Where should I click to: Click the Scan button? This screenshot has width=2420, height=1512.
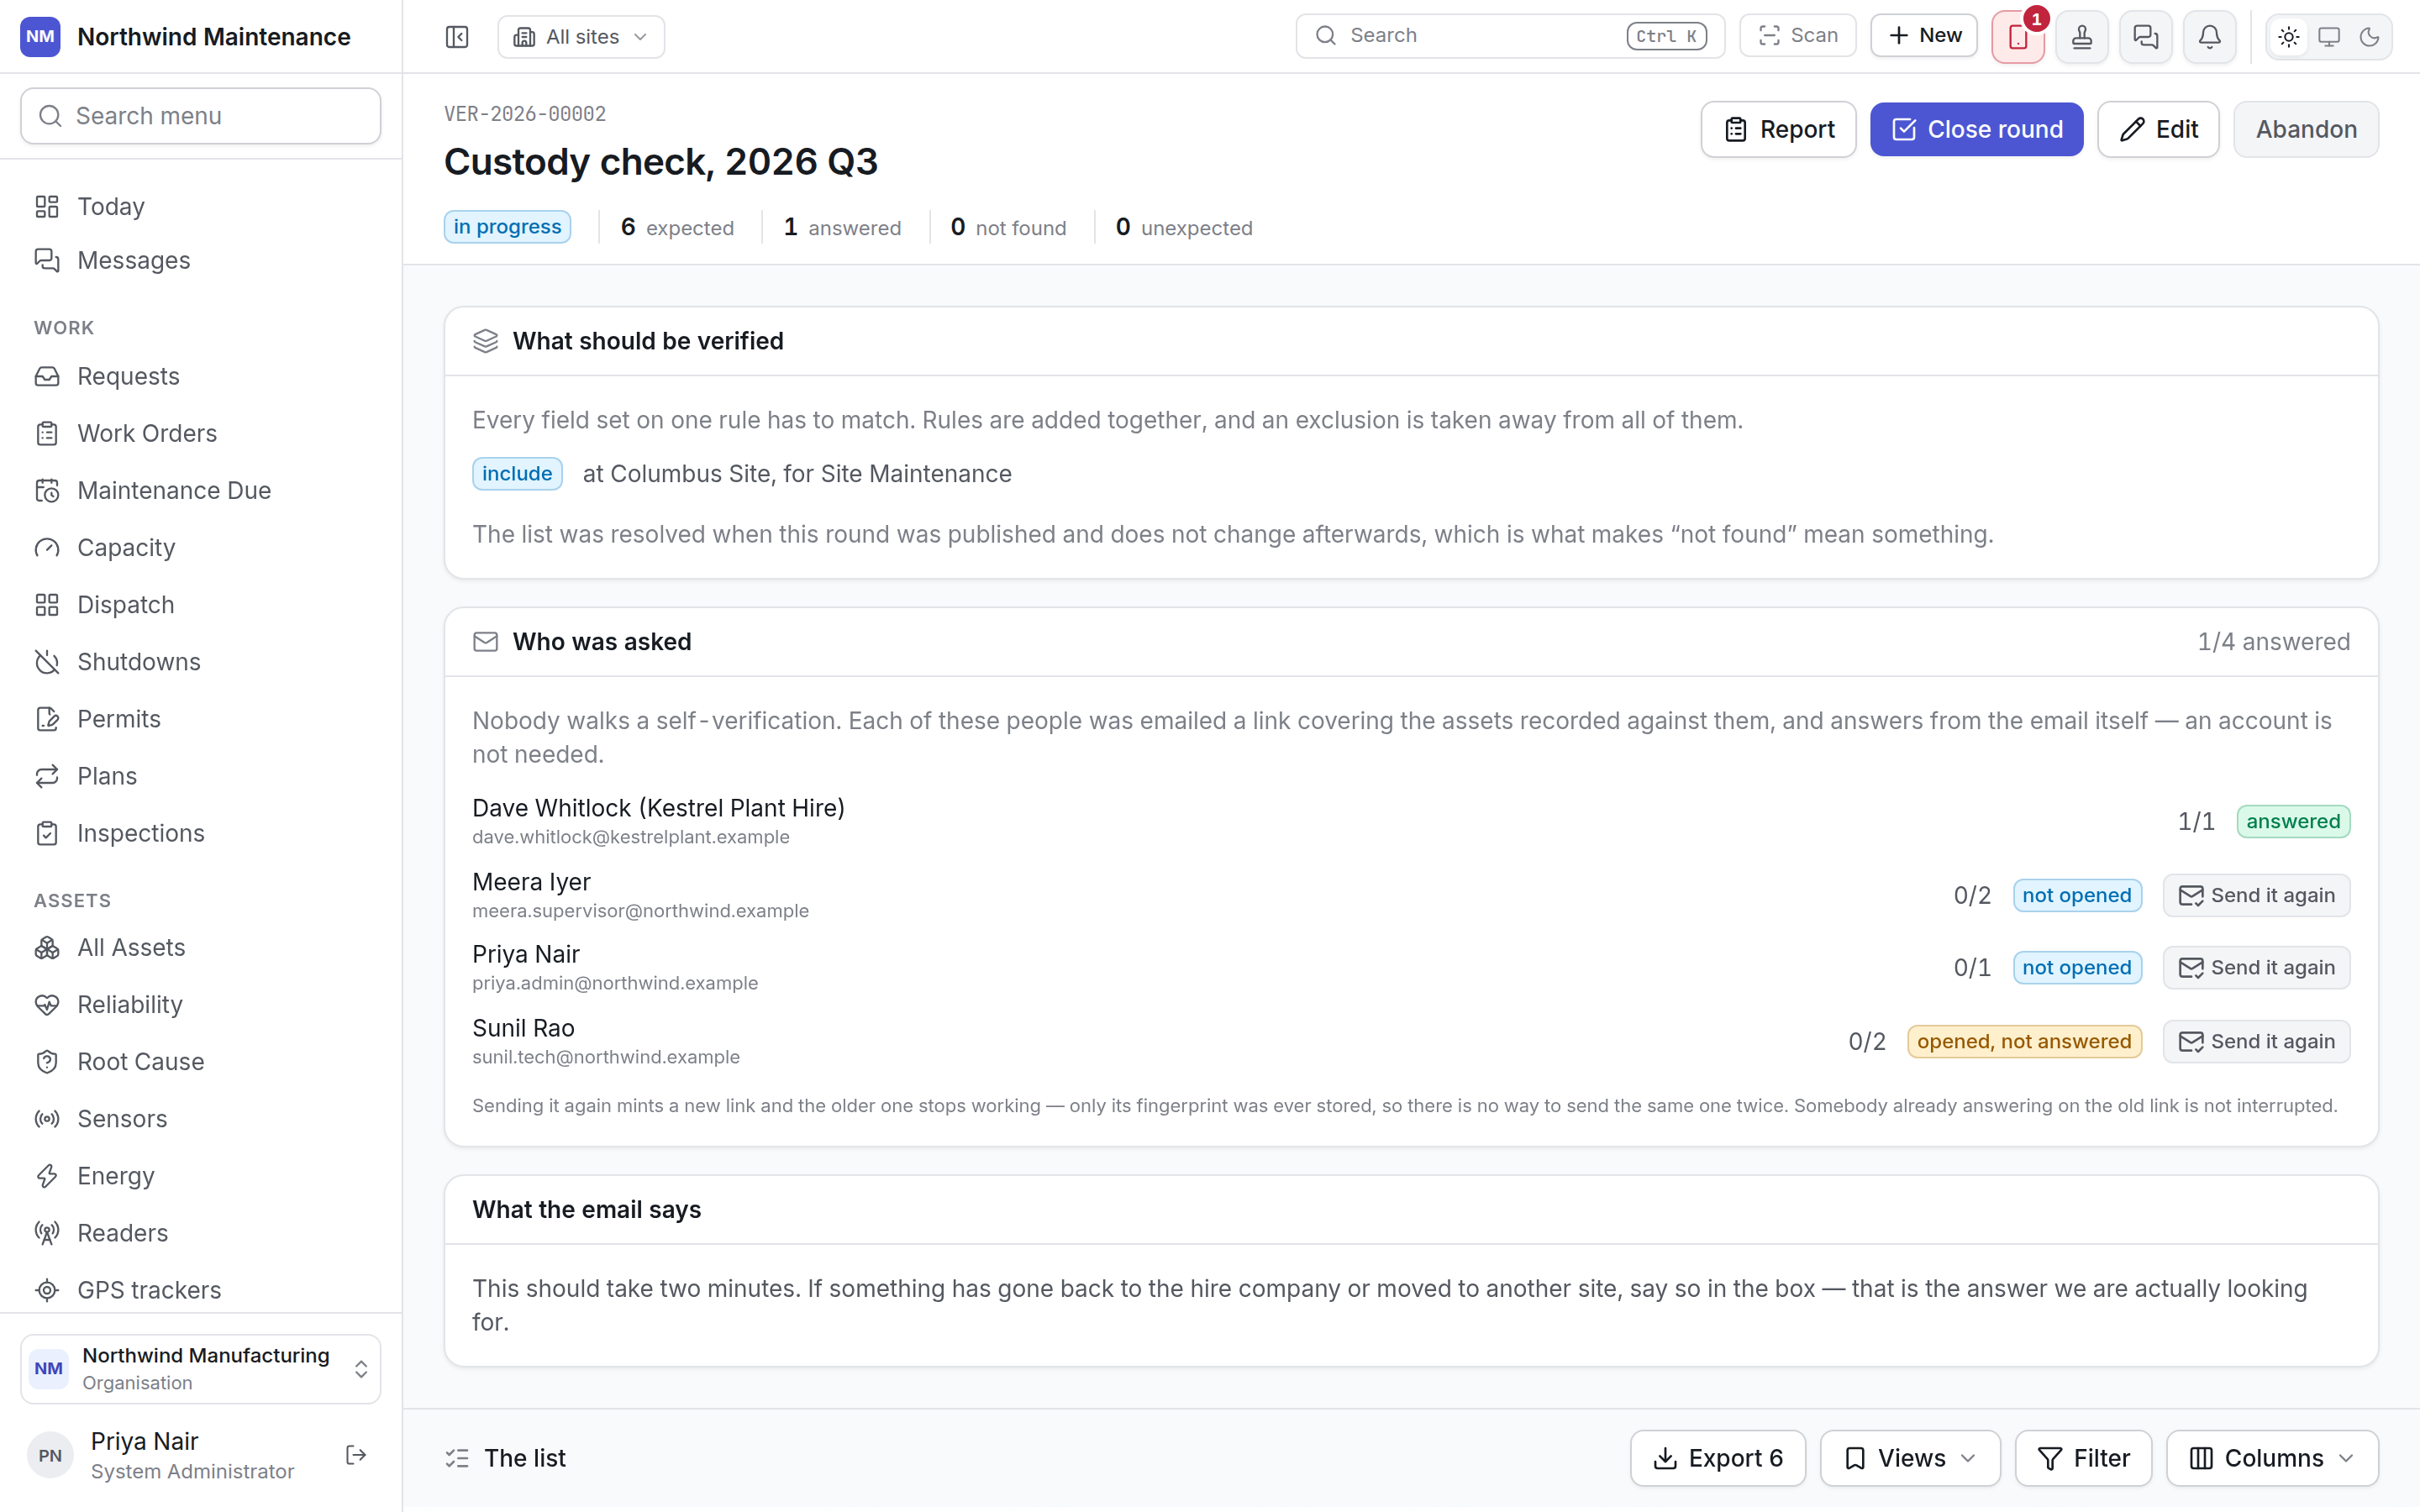click(x=1797, y=35)
